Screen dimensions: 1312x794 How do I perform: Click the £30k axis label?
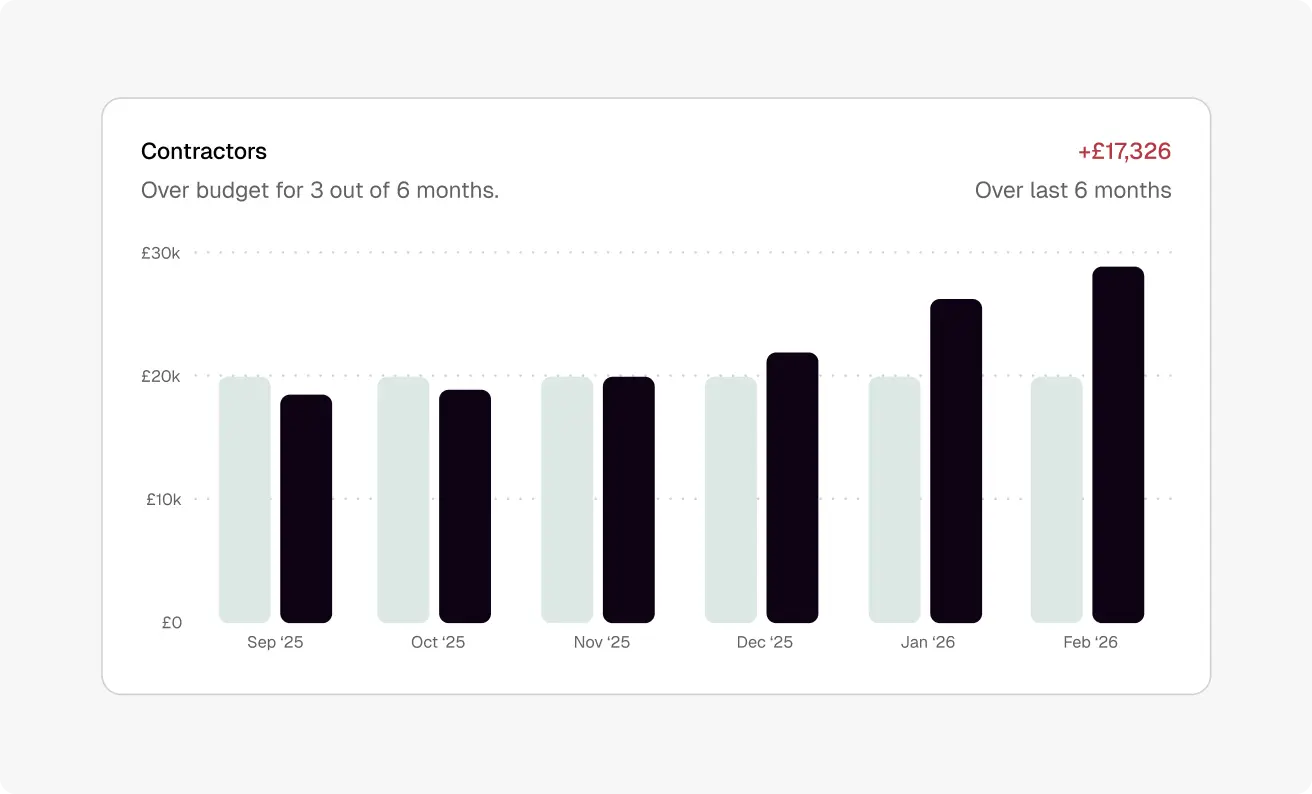click(161, 253)
